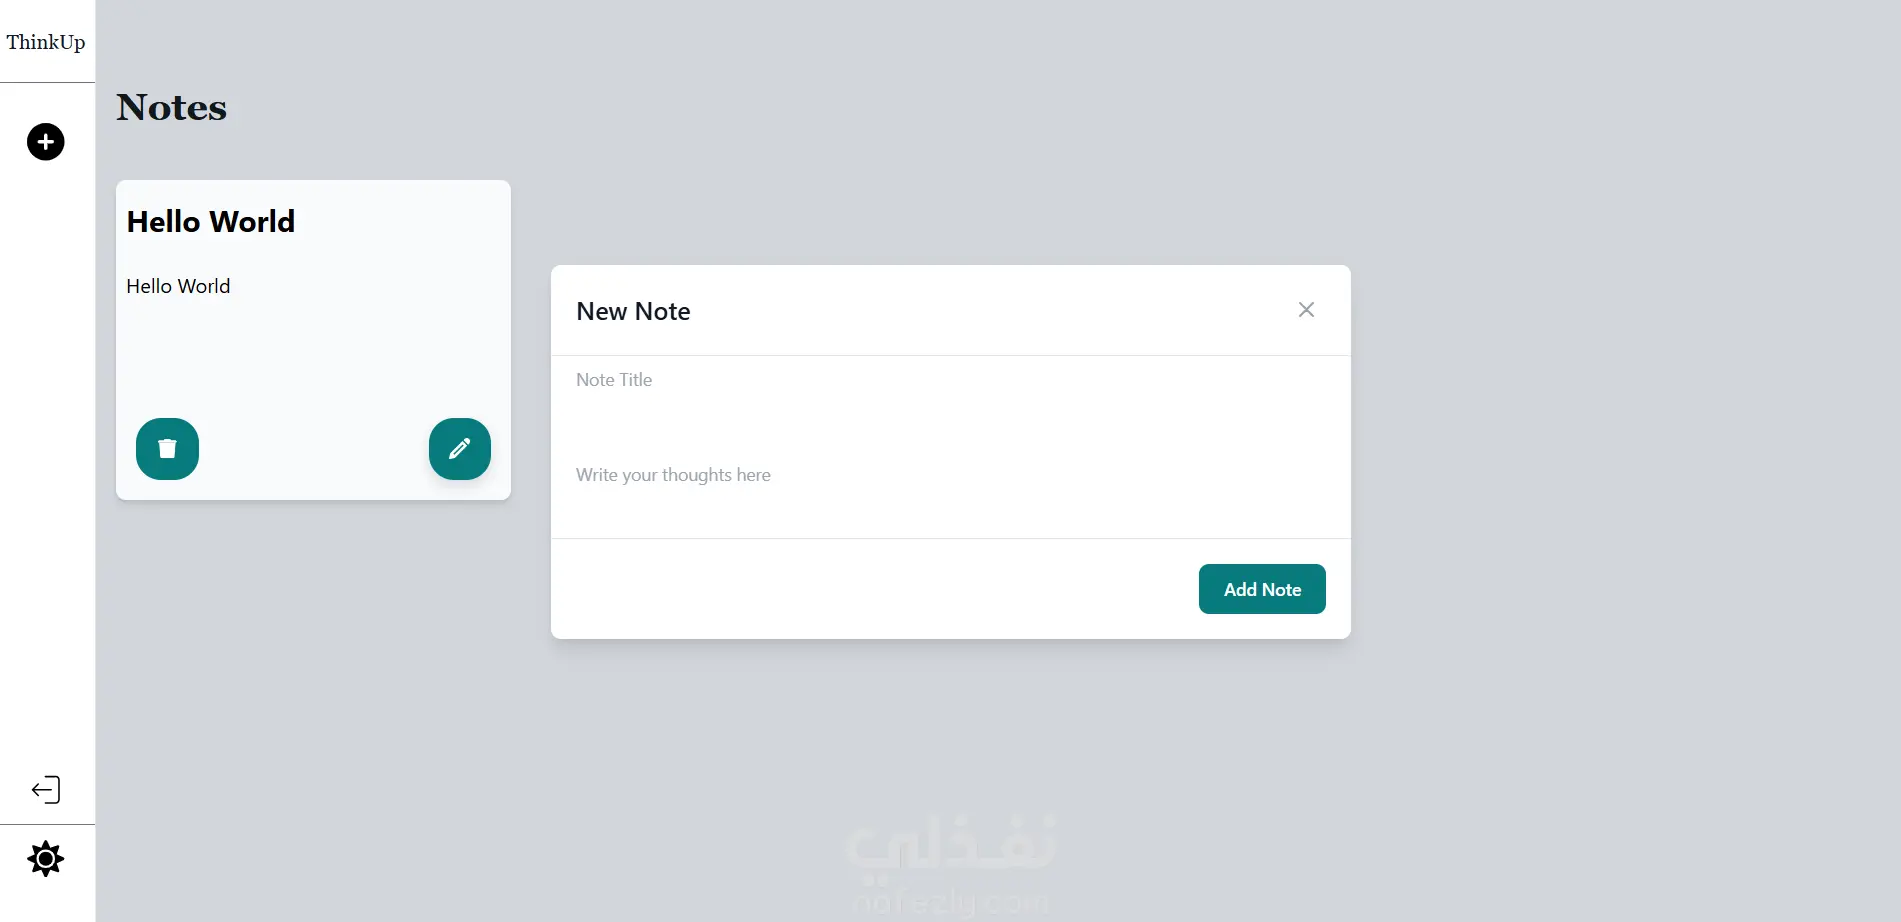The image size is (1901, 922).
Task: Click the Hello World note body text
Action: [x=178, y=287]
